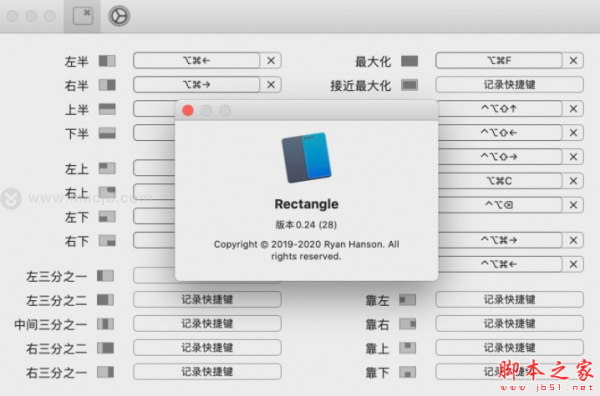Clear the 左半 shortcut with X

point(271,60)
